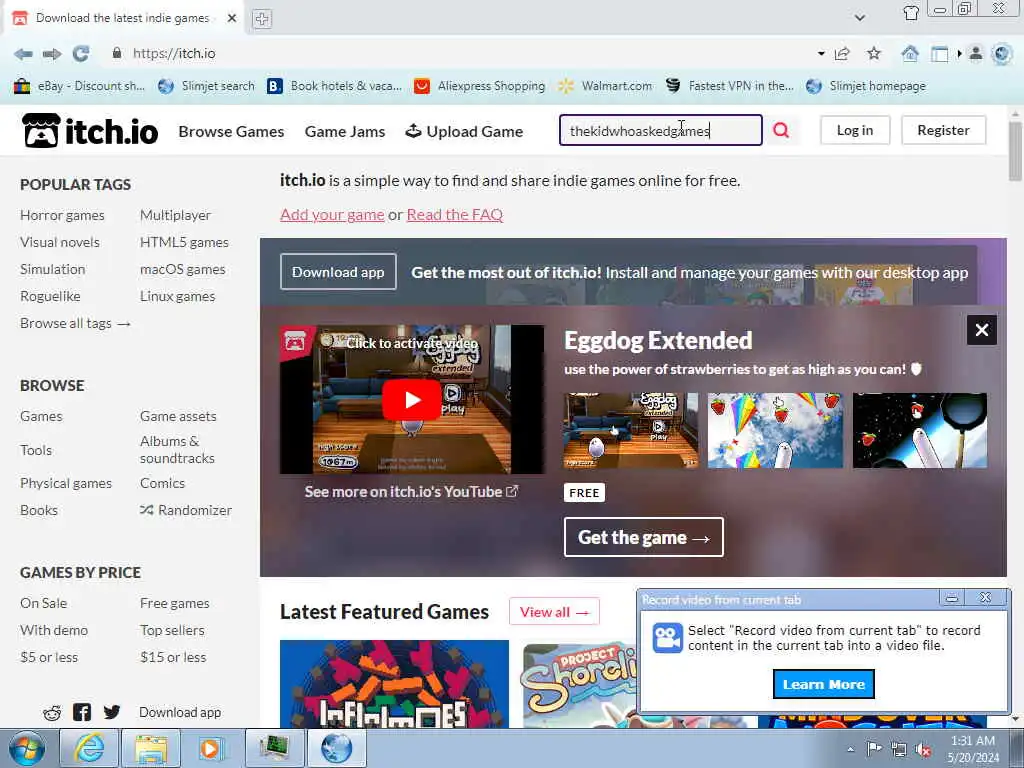The height and width of the screenshot is (768, 1024).
Task: Expand toolbar overflow arrow beside profile icon
Action: click(x=959, y=54)
